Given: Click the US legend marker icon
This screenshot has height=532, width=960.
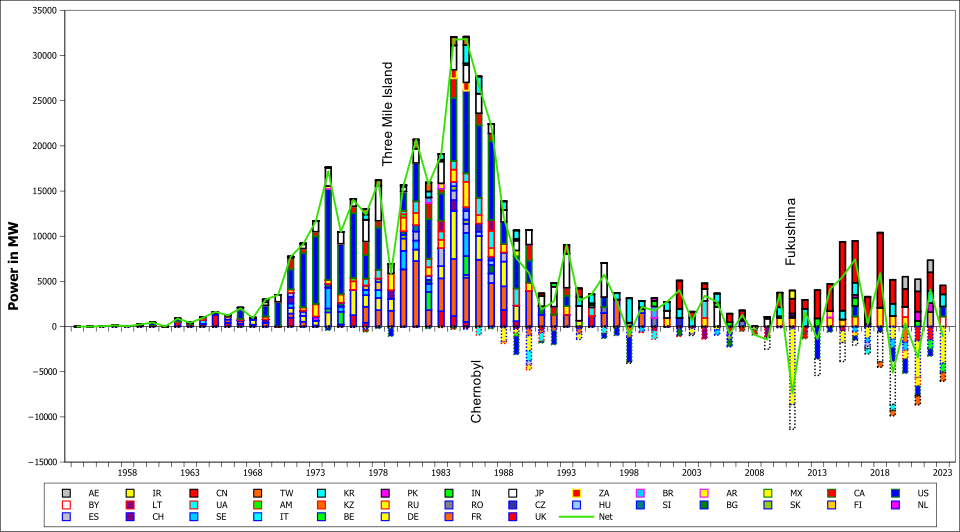Looking at the screenshot, I should tap(896, 493).
